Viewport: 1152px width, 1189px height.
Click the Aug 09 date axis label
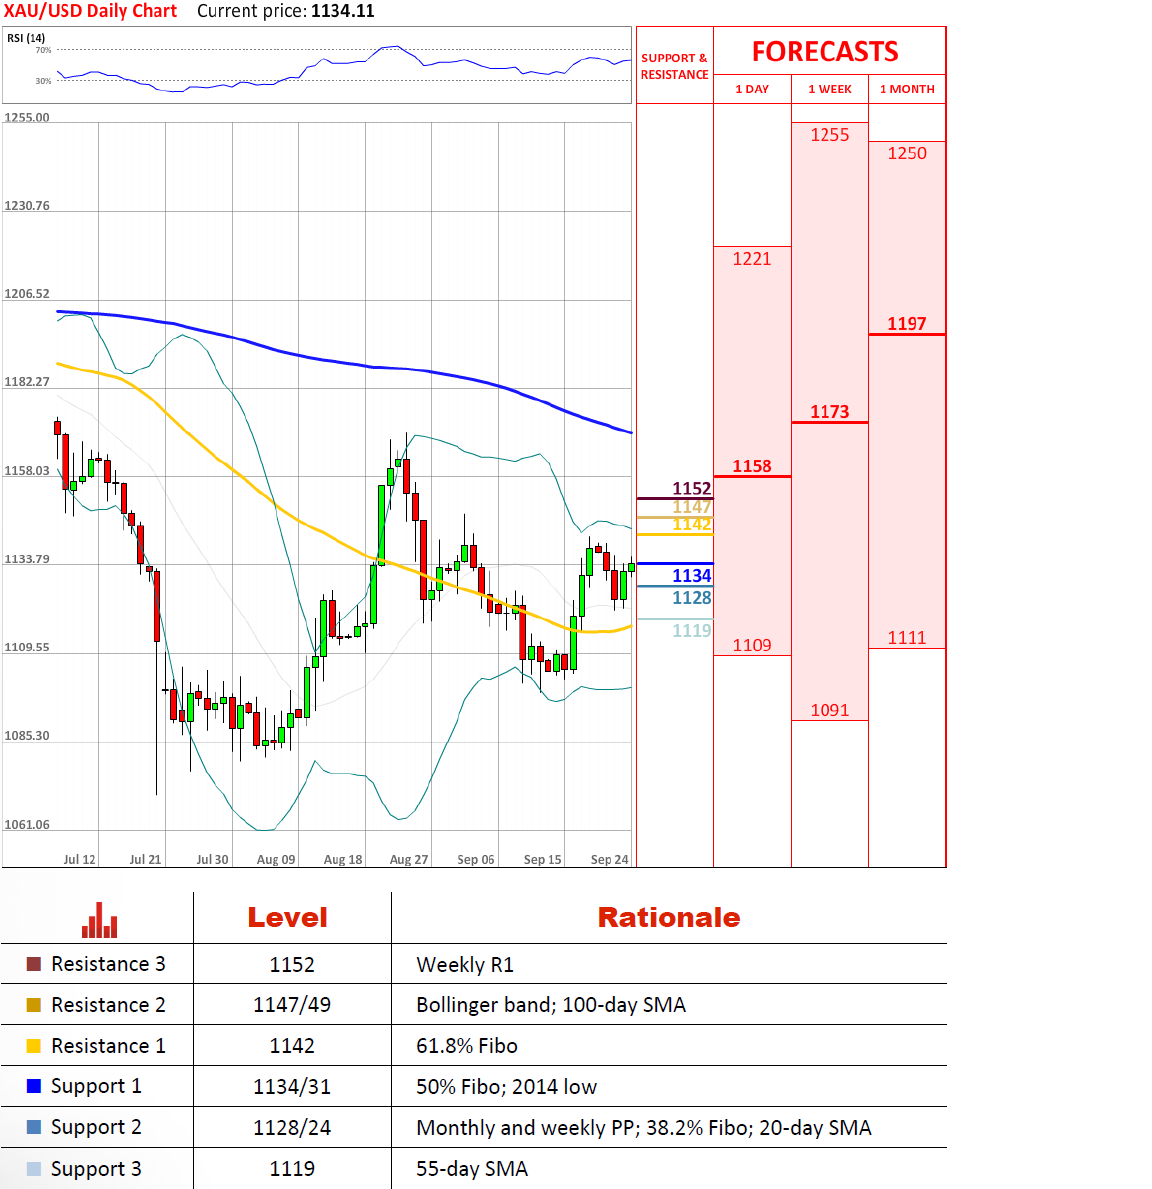tap(276, 859)
